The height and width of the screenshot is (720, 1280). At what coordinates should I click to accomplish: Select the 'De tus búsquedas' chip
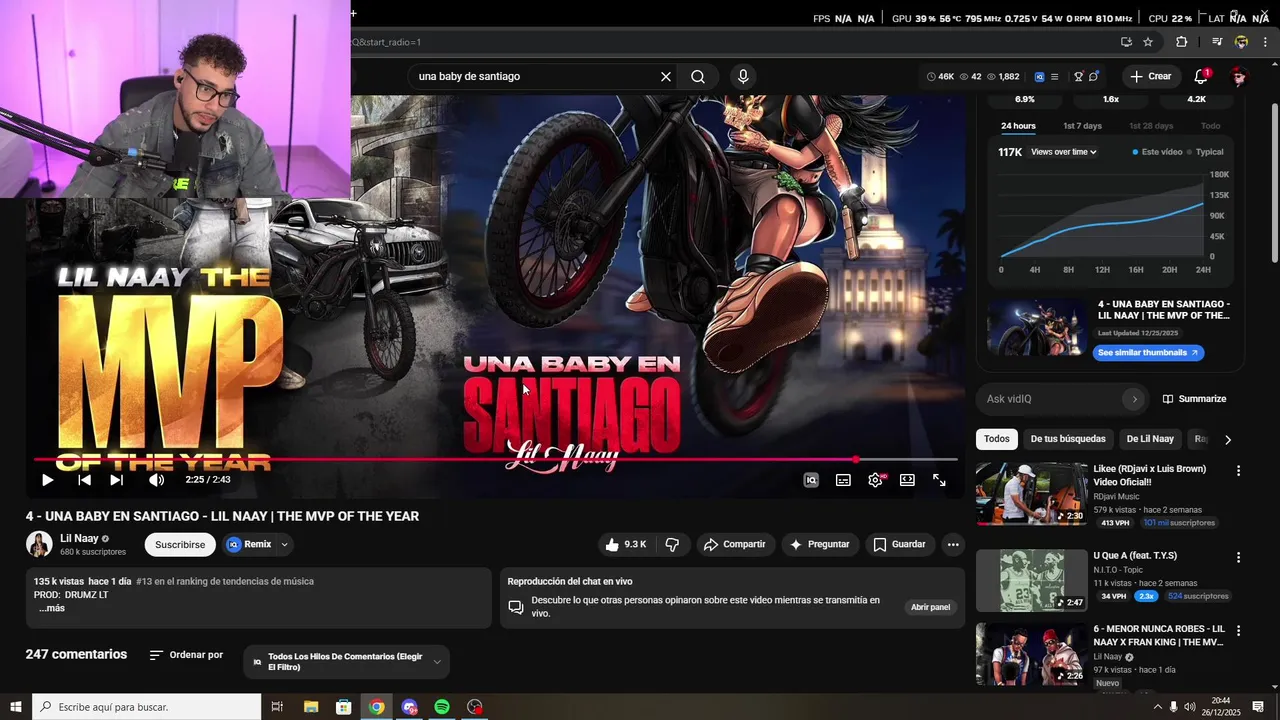pyautogui.click(x=1068, y=439)
